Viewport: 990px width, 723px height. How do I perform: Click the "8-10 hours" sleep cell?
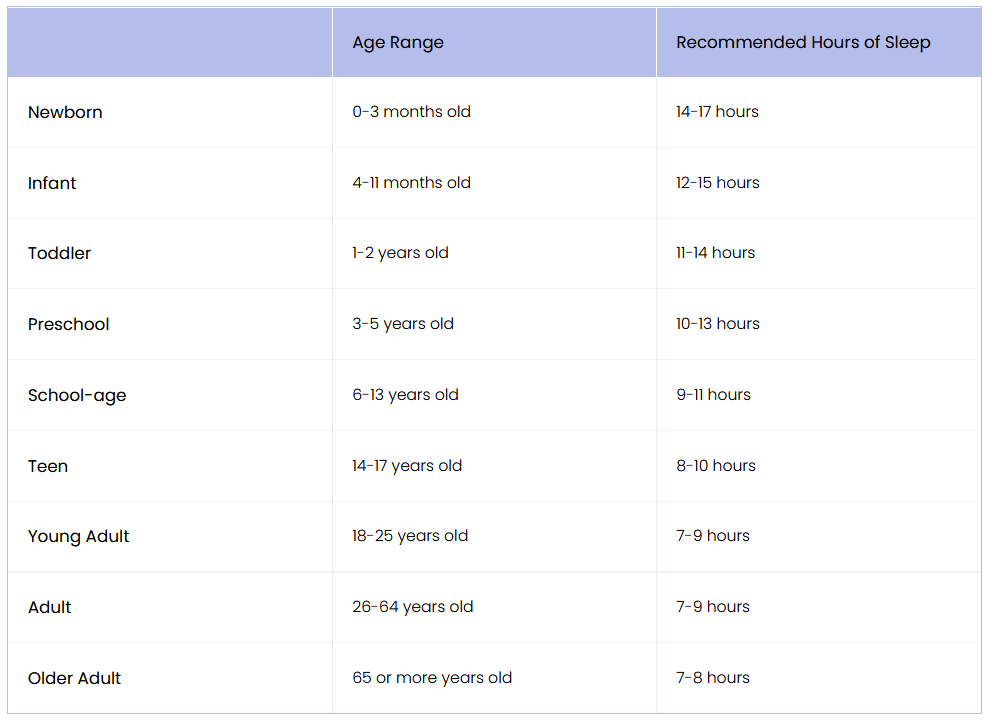pyautogui.click(x=716, y=465)
